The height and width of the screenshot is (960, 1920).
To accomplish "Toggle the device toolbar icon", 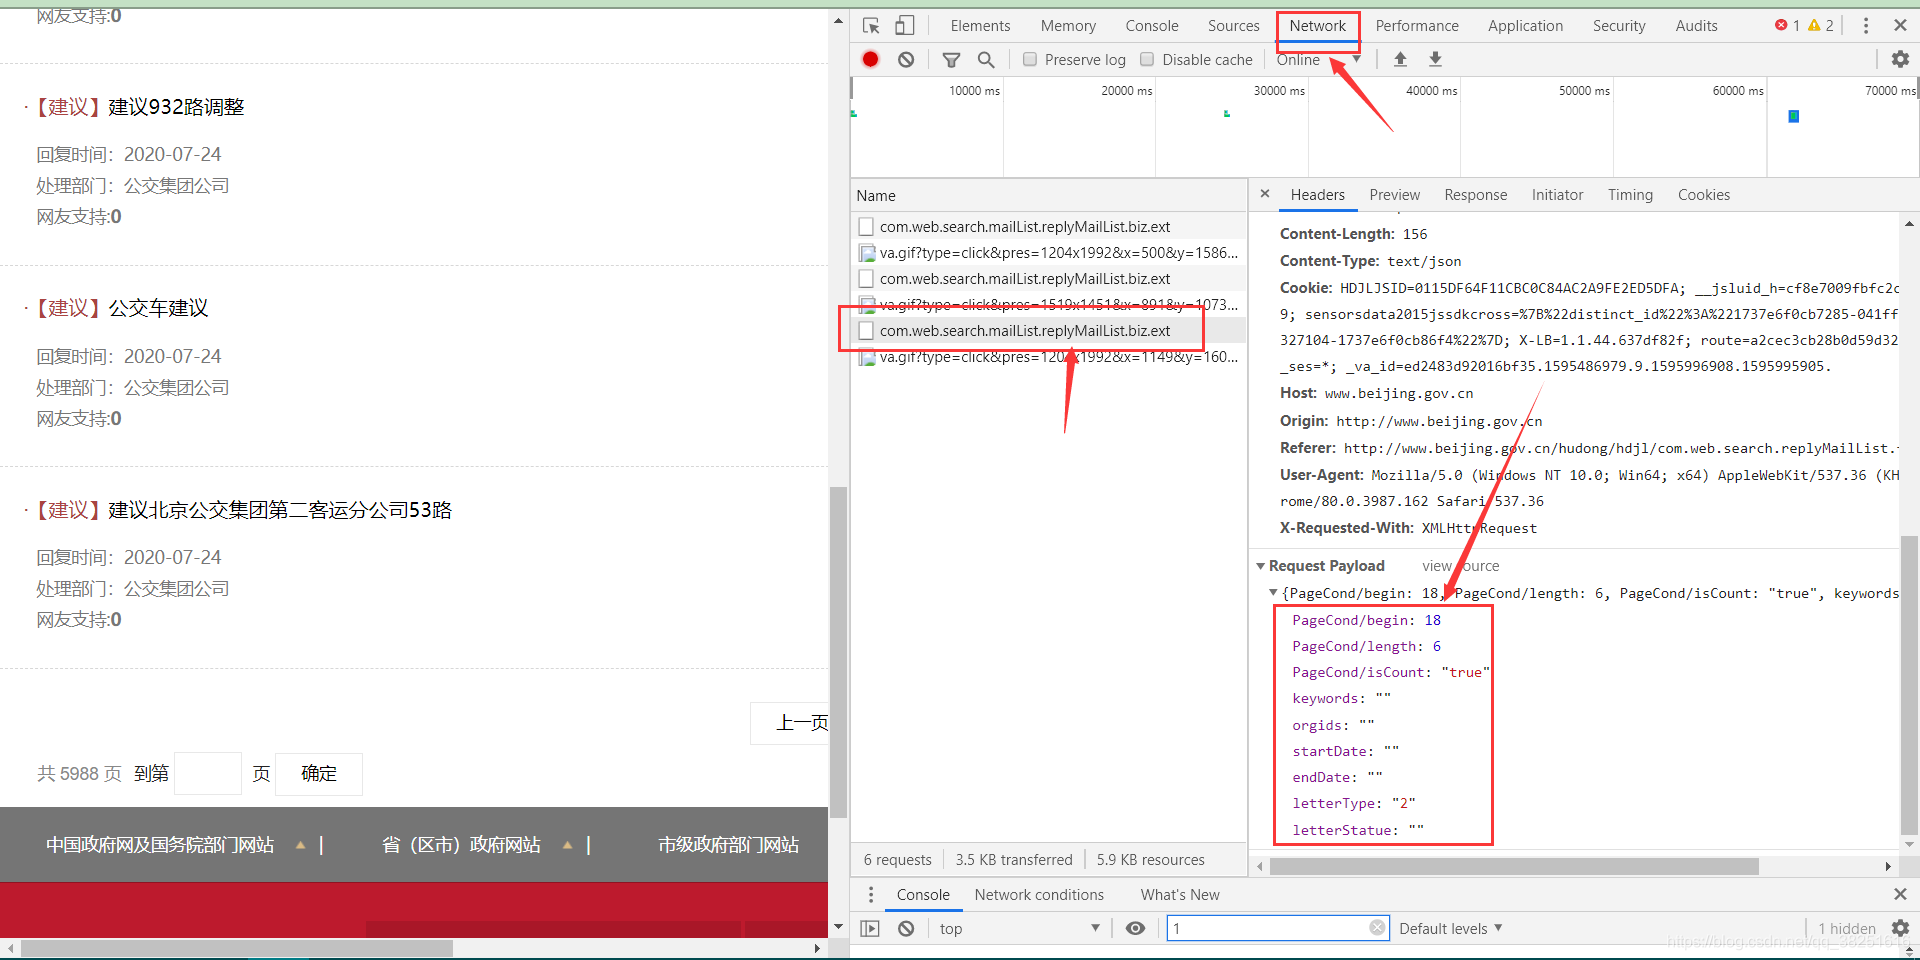I will [904, 26].
